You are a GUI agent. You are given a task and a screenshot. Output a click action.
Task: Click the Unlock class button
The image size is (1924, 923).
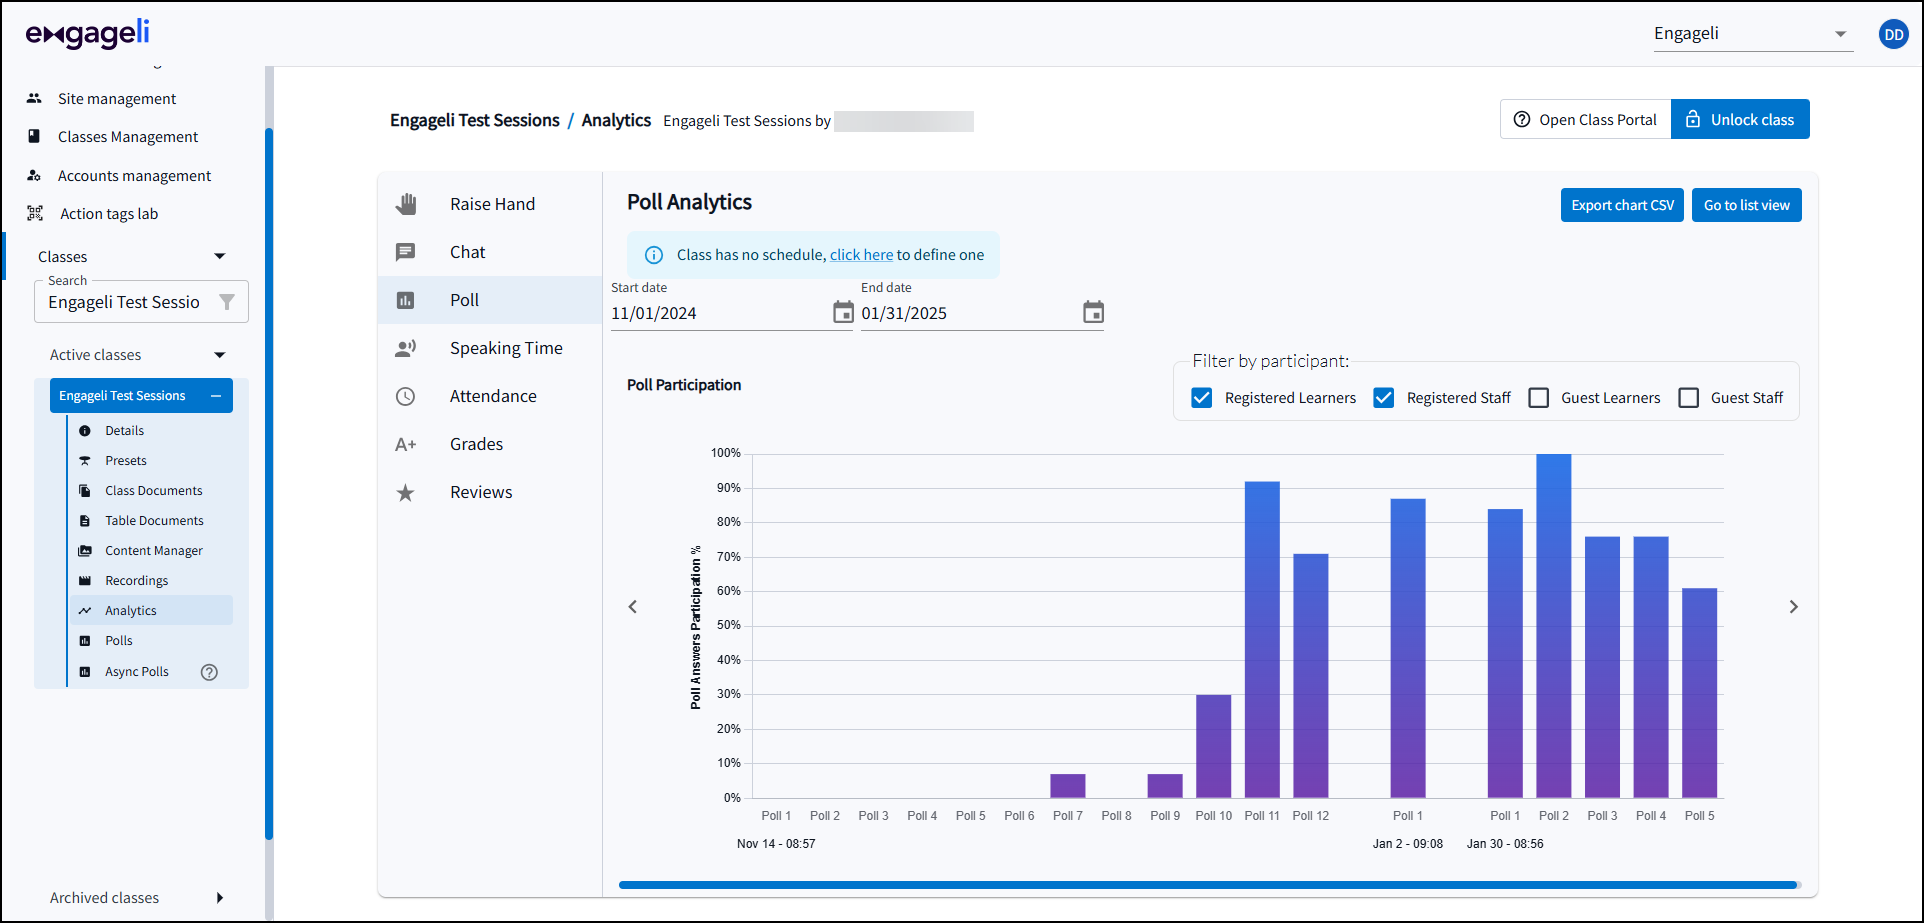coord(1741,119)
